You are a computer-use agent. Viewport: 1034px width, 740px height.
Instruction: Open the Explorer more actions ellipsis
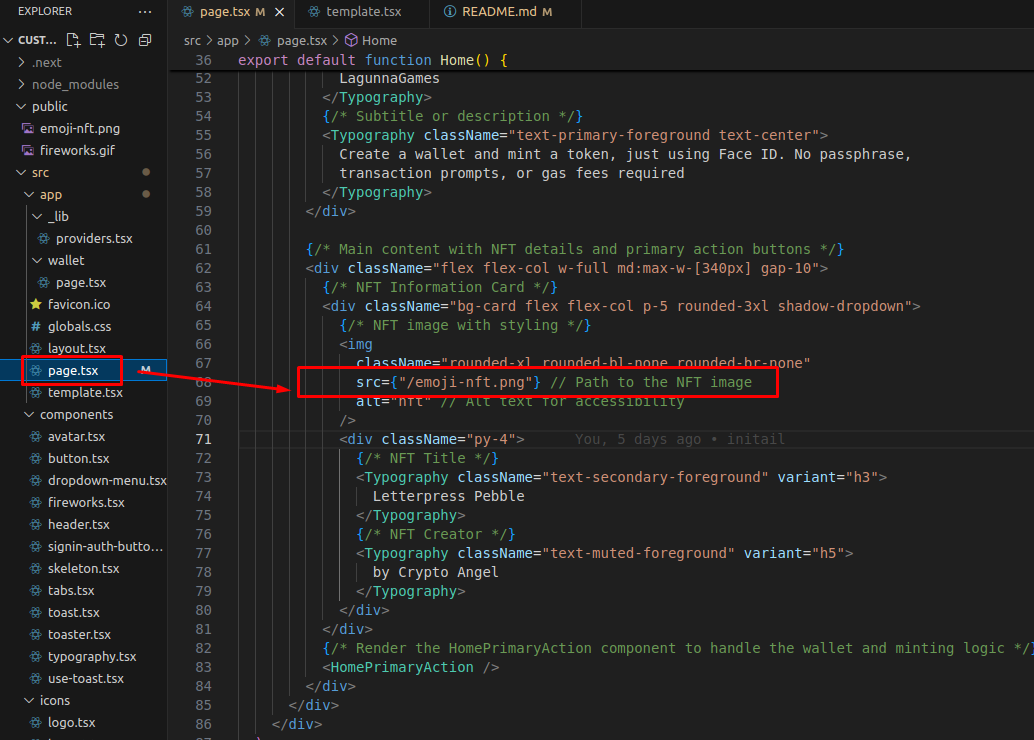coord(145,11)
